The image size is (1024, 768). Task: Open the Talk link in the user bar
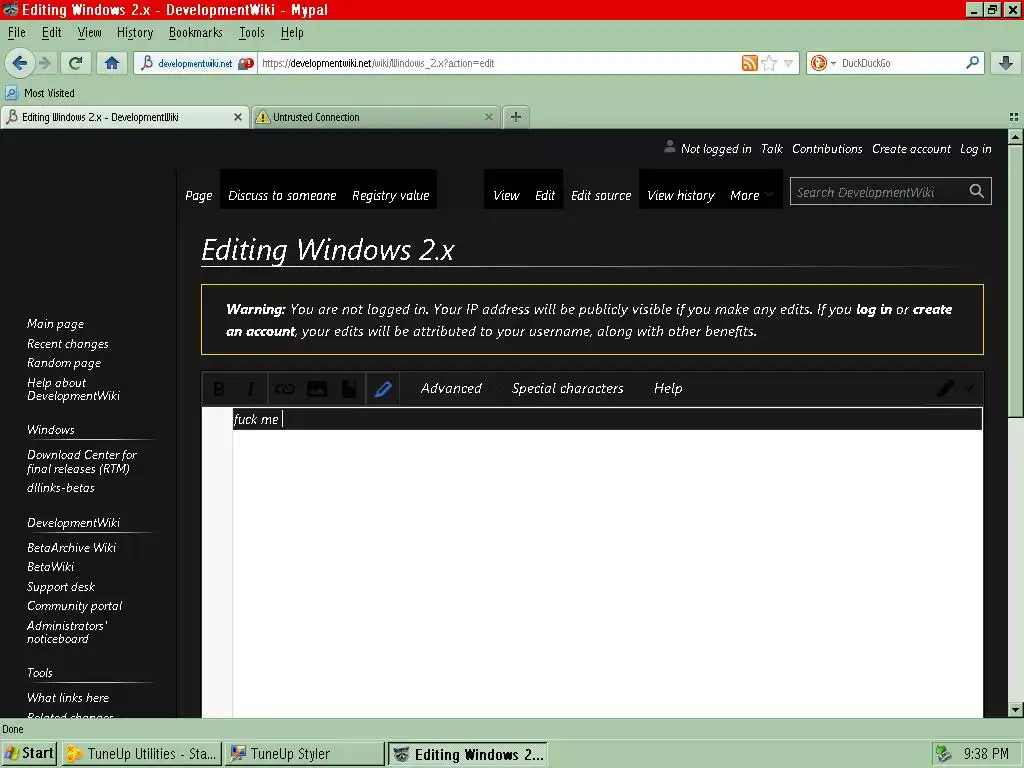(771, 149)
